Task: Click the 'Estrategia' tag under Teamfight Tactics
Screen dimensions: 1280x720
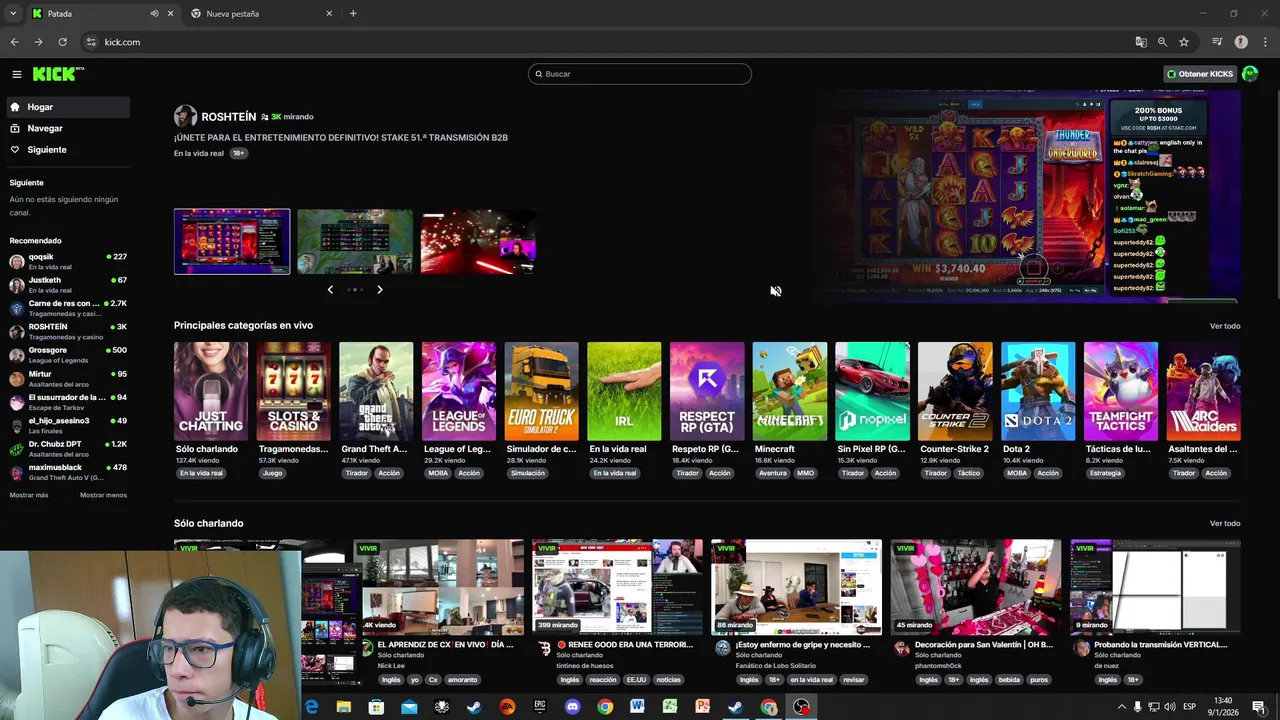Action: tap(1105, 473)
